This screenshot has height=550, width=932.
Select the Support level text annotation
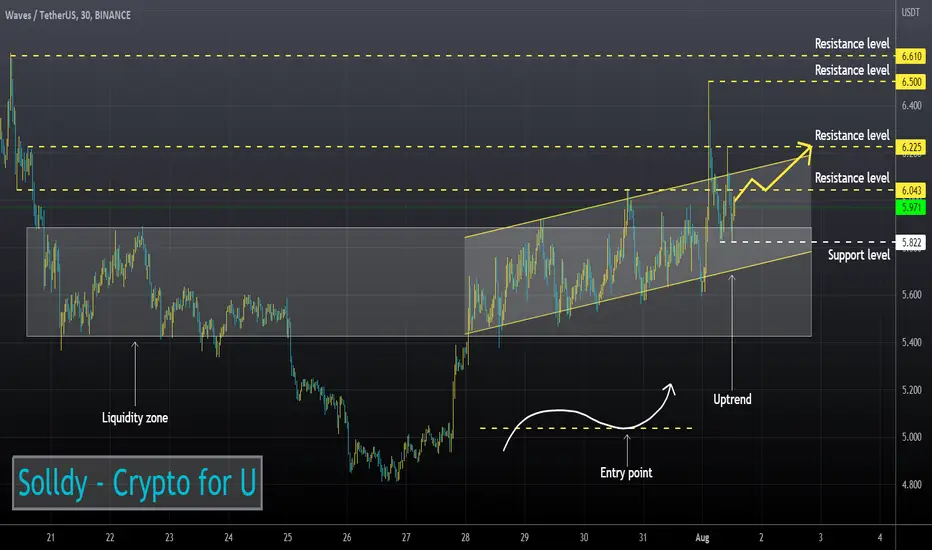point(859,255)
